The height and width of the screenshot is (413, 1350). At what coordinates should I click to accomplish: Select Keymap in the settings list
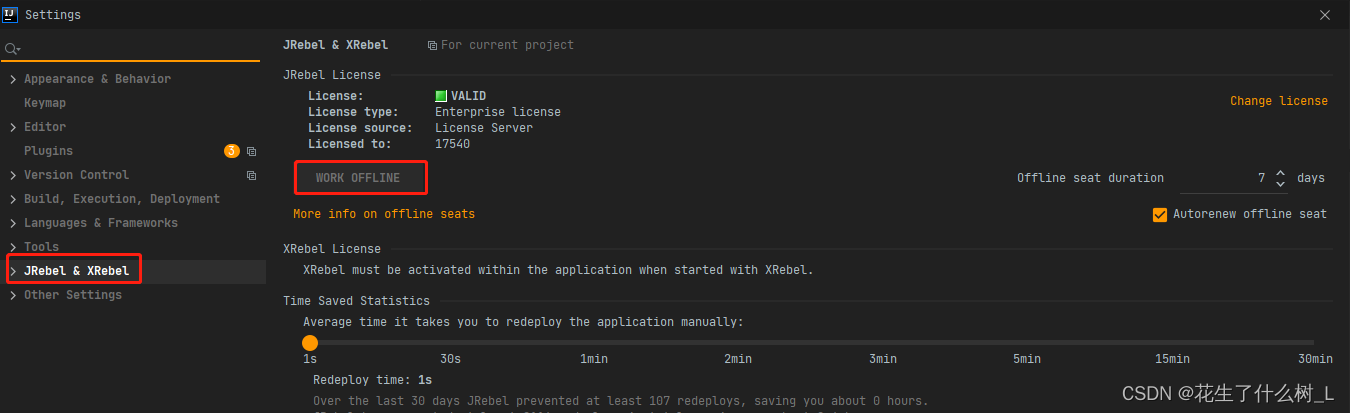pos(45,103)
